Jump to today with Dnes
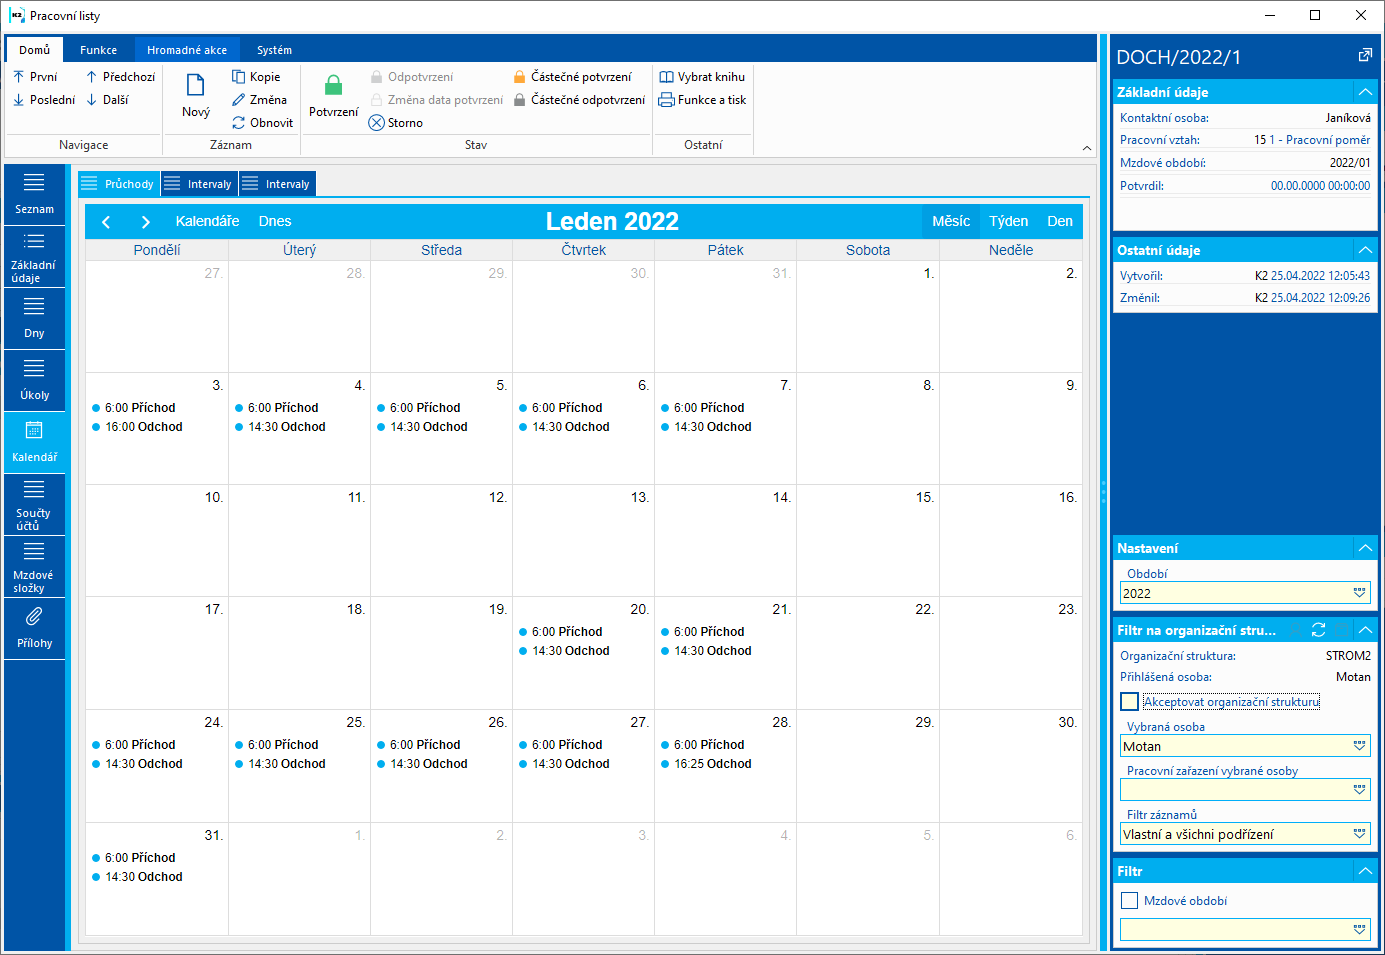1385x955 pixels. pos(275,222)
